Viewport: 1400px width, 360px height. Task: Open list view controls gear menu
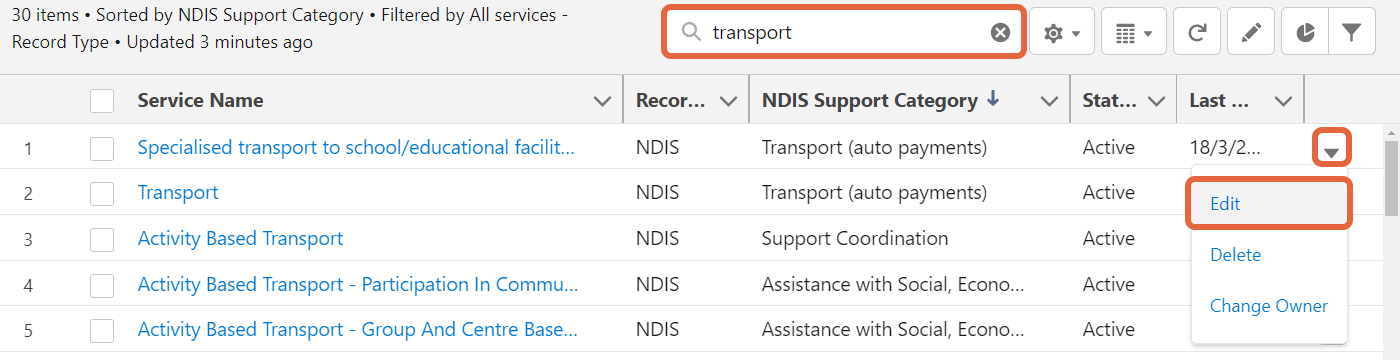(x=1061, y=33)
